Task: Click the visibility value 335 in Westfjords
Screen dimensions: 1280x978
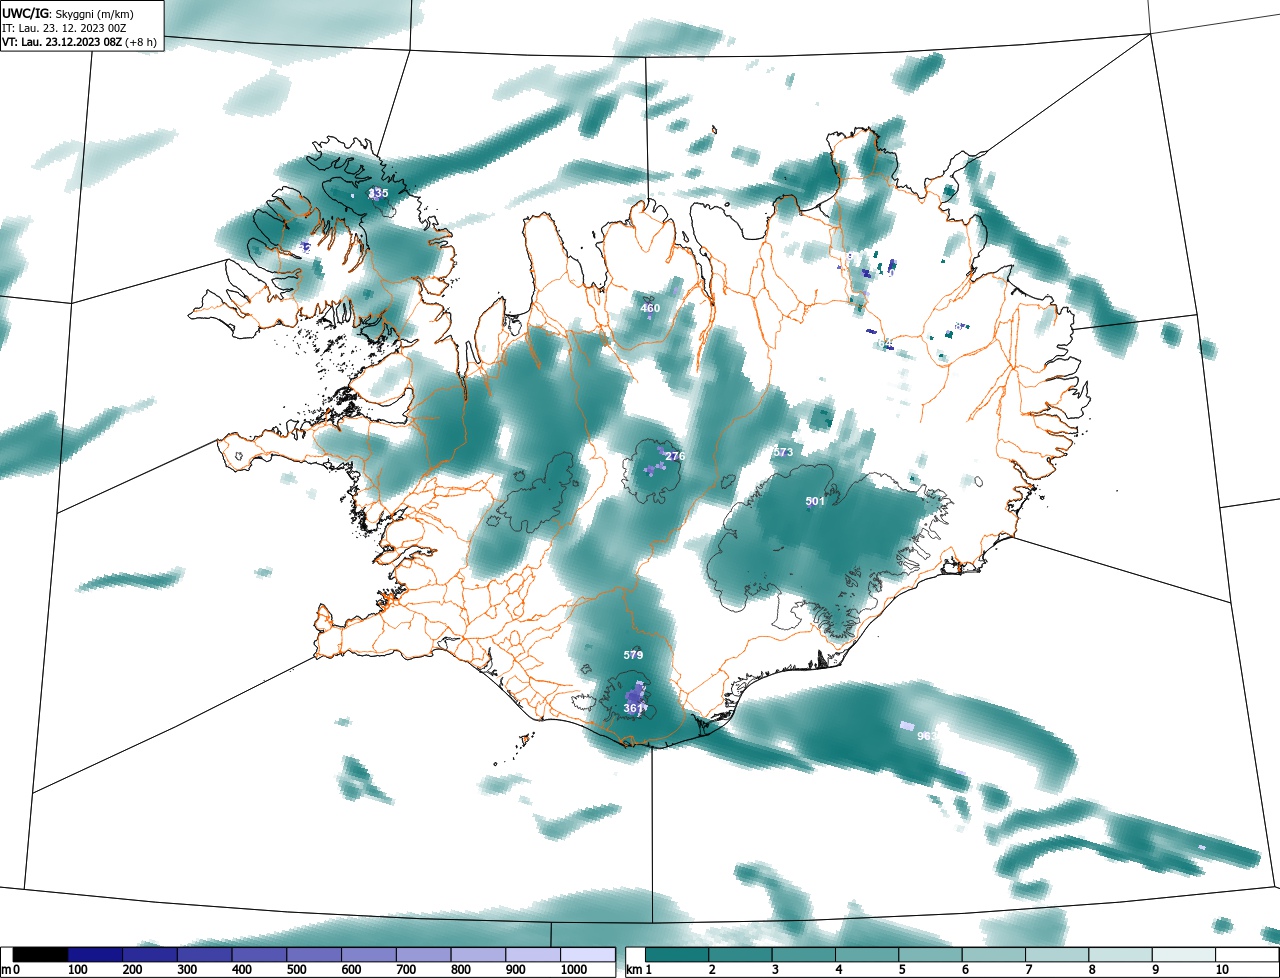Action: tap(378, 193)
